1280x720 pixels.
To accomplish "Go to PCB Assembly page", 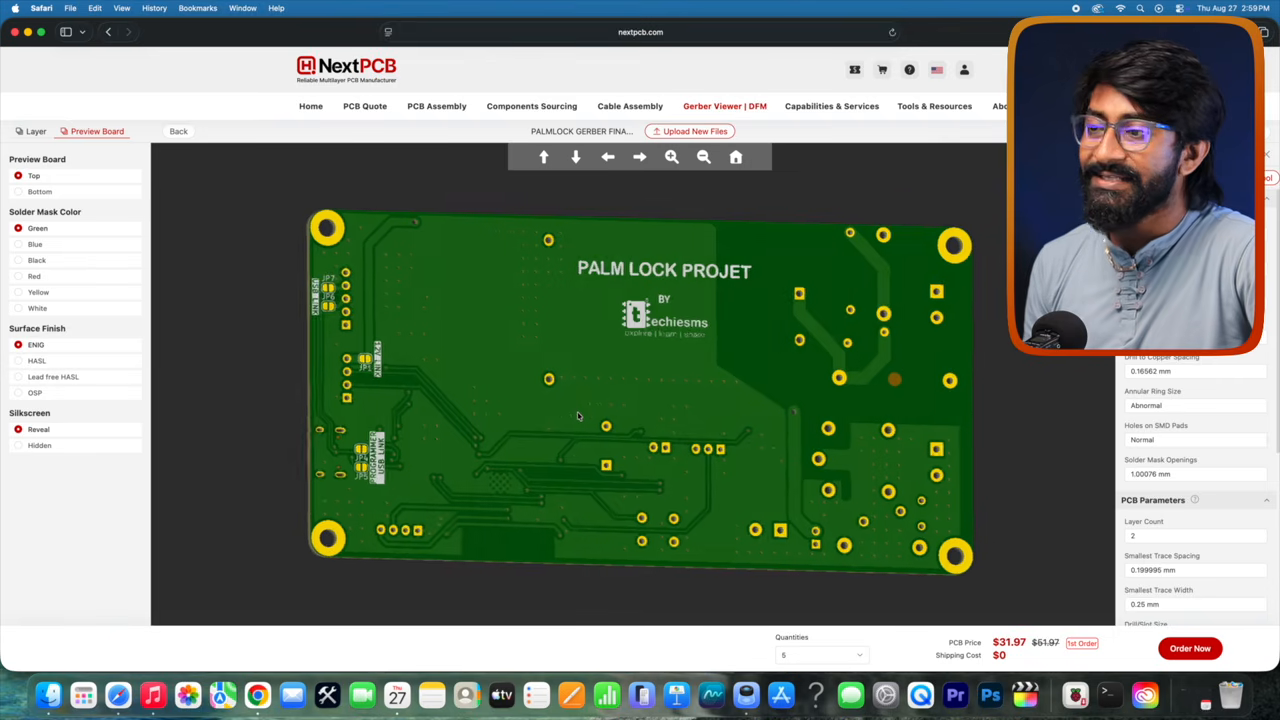I will click(x=437, y=106).
